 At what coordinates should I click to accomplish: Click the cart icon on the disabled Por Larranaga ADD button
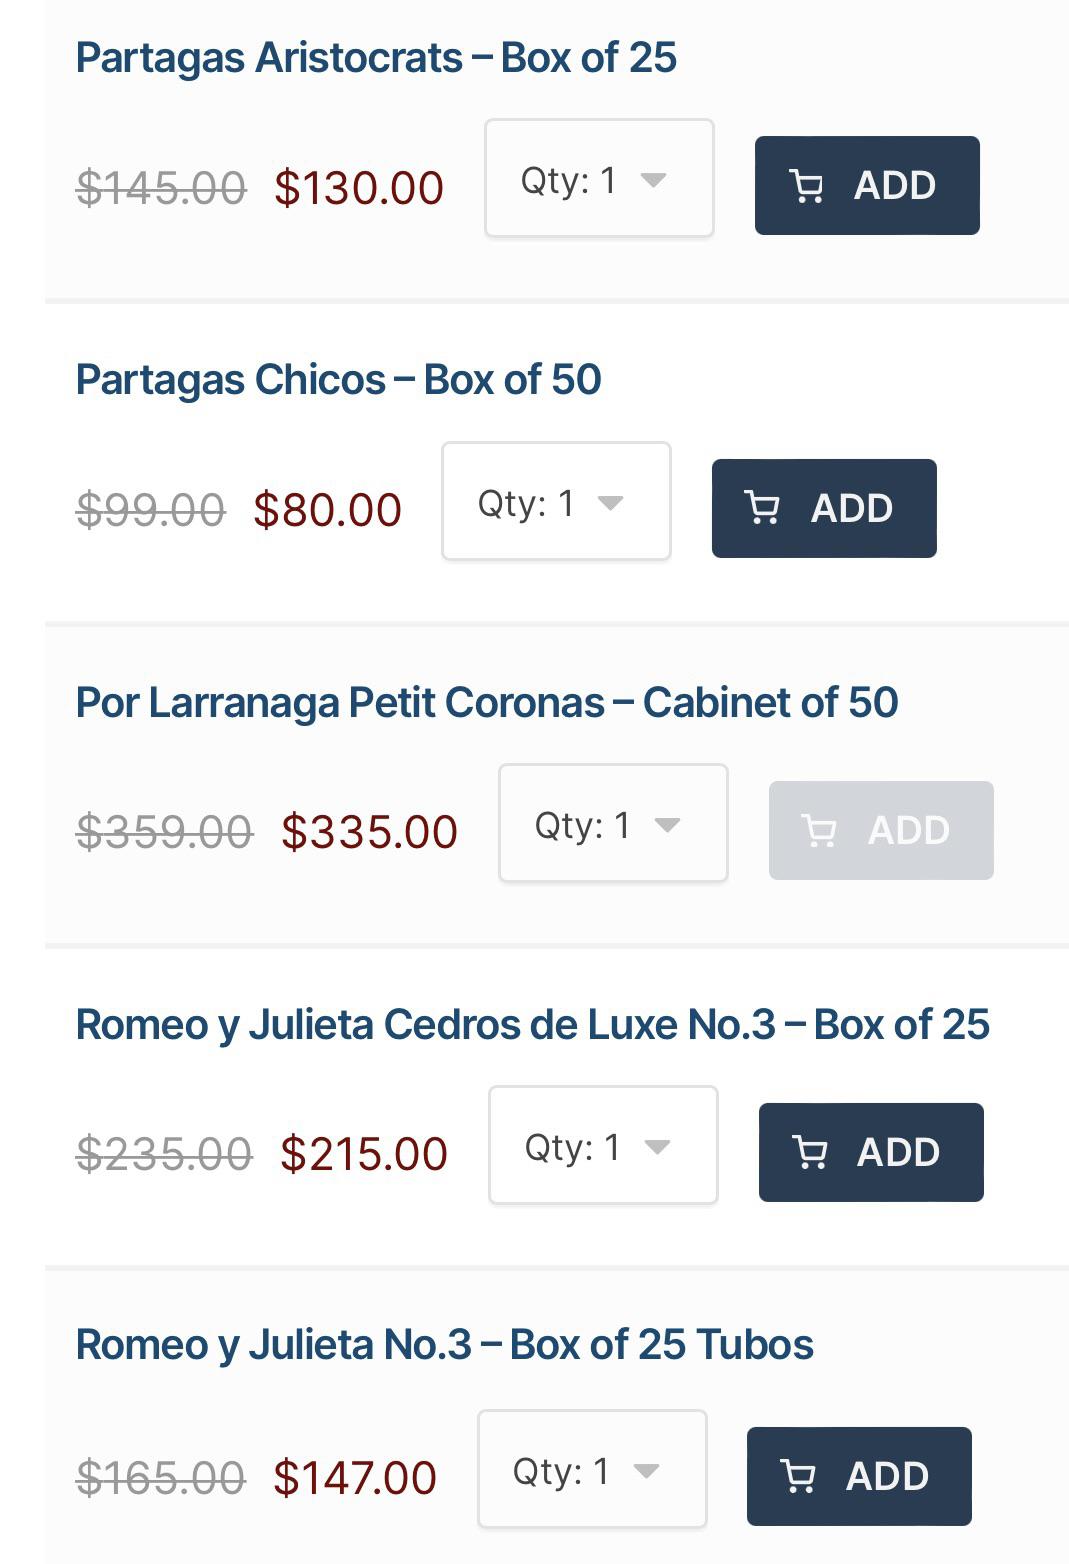coord(822,831)
